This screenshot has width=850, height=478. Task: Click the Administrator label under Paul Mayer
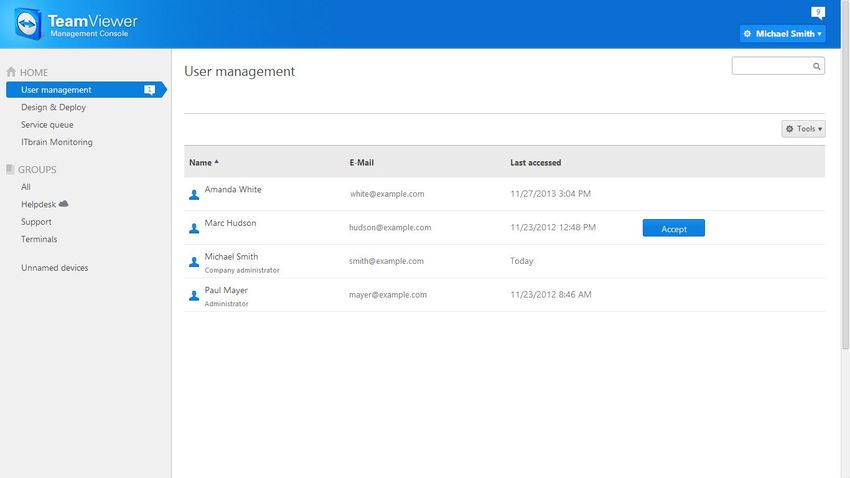226,304
